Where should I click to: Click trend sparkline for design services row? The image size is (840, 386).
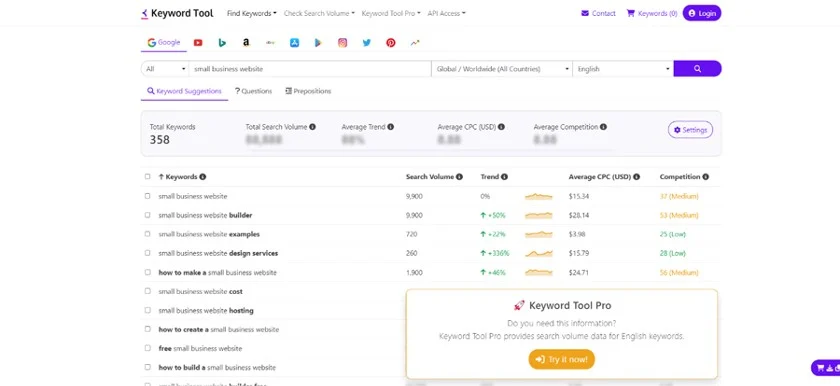(x=538, y=253)
